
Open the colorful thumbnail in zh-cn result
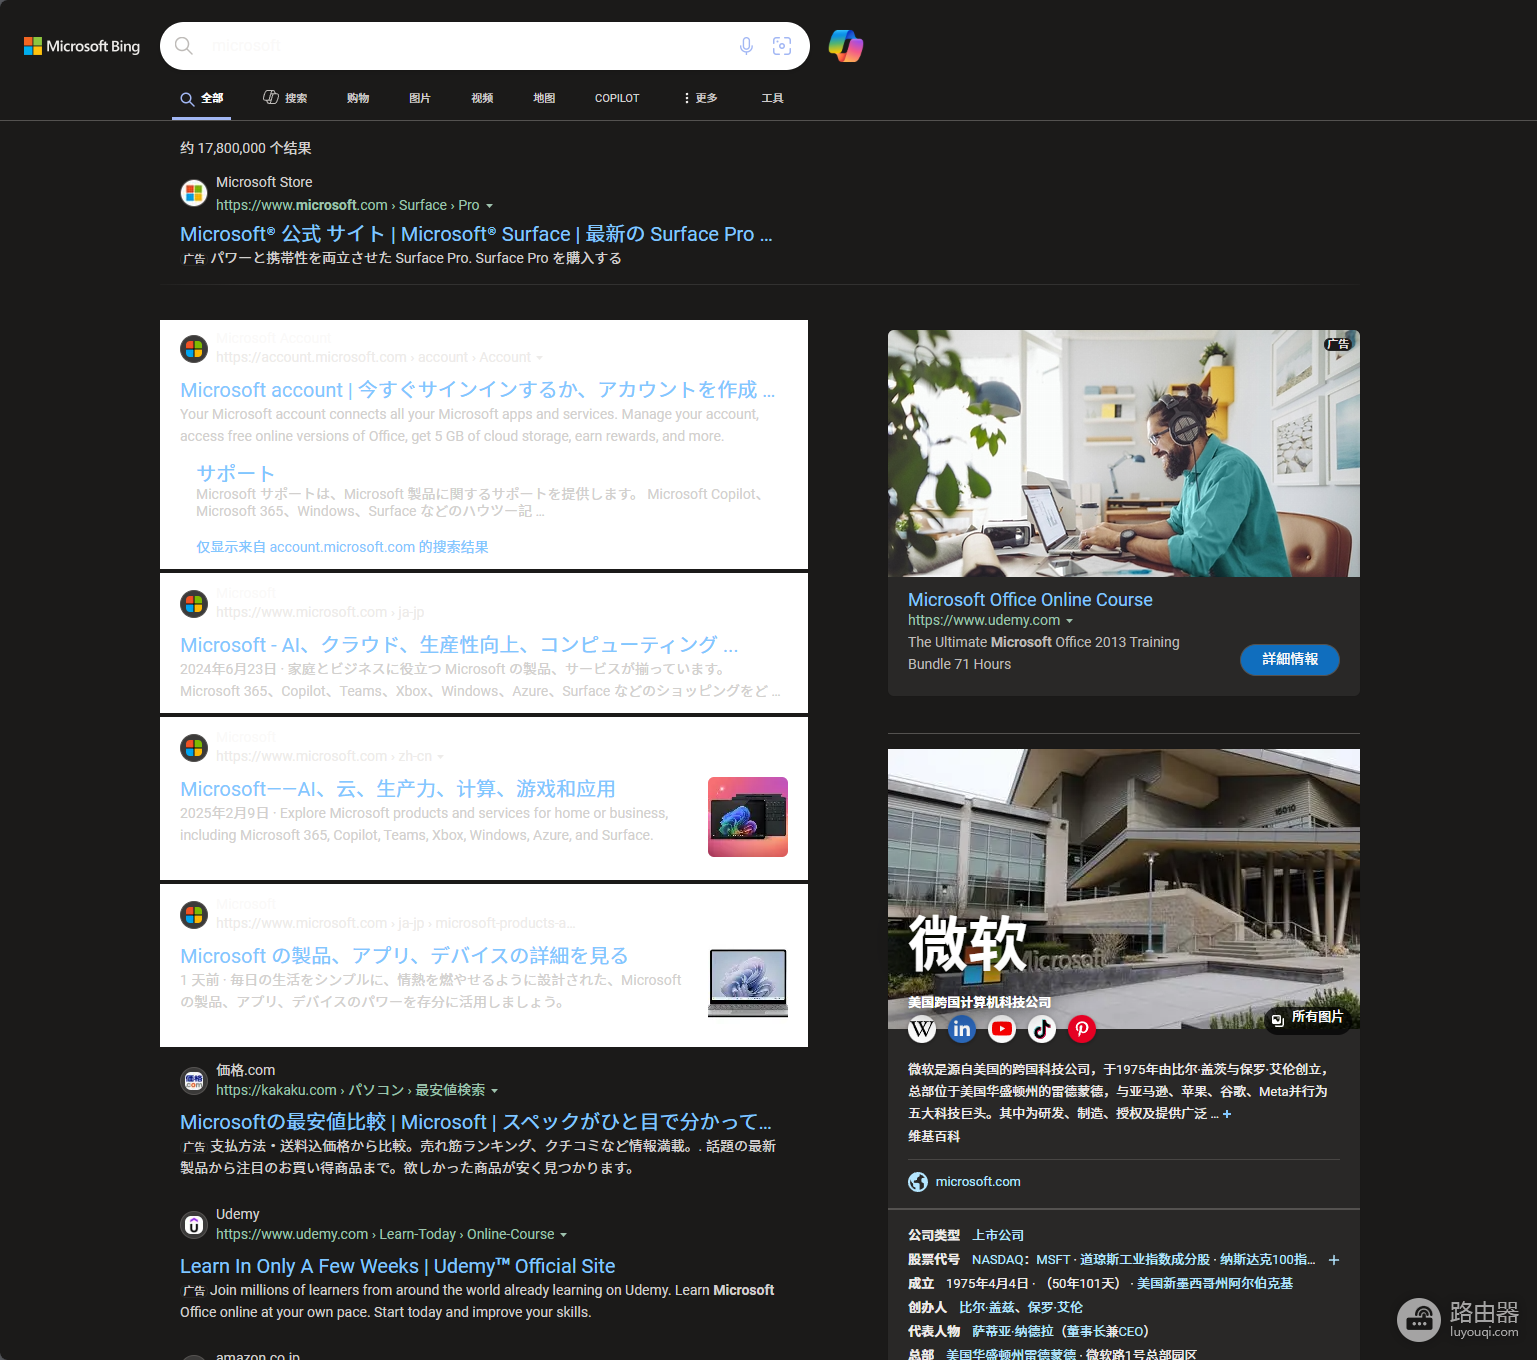tap(748, 817)
